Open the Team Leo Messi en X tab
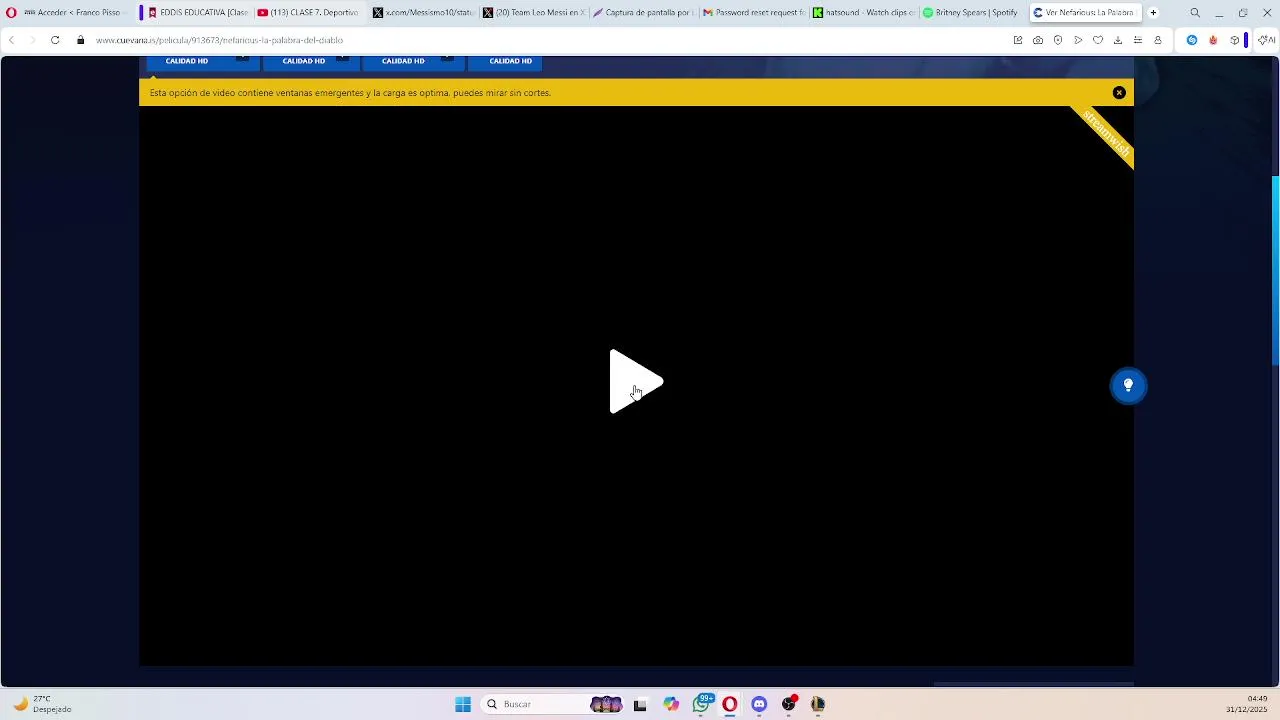Image resolution: width=1280 pixels, height=720 pixels. pos(533,13)
